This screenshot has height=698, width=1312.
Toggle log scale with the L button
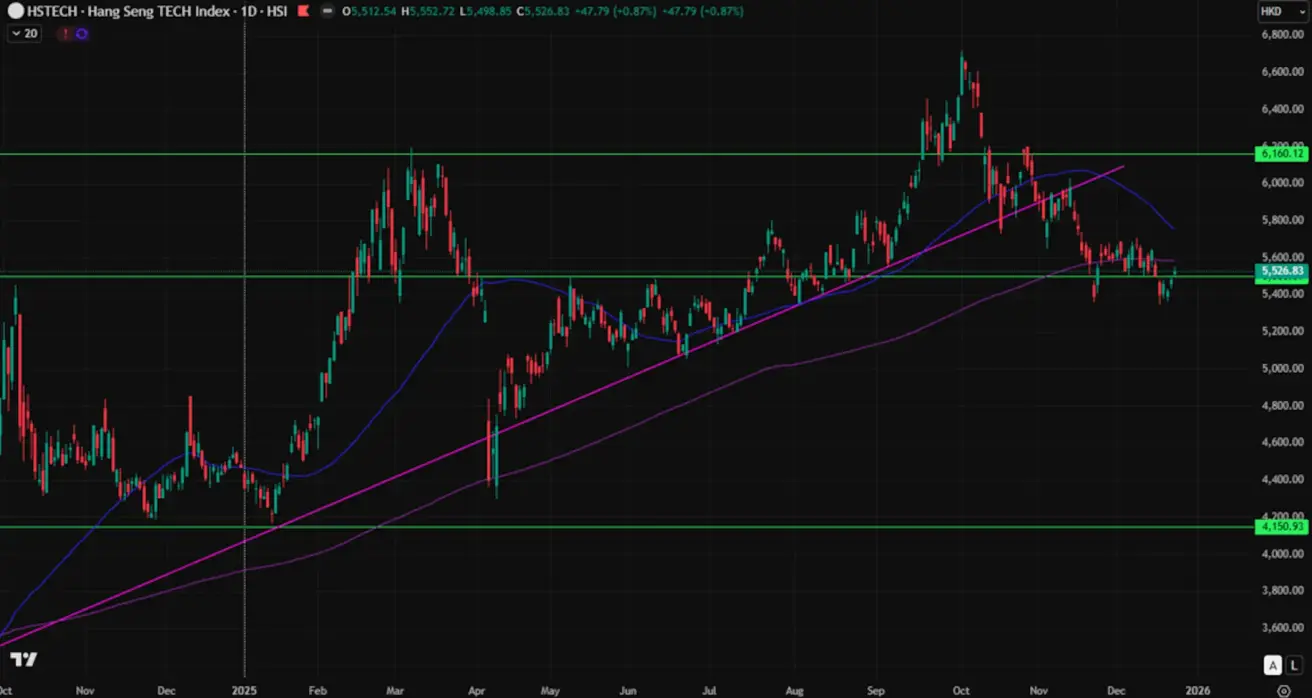click(1292, 665)
